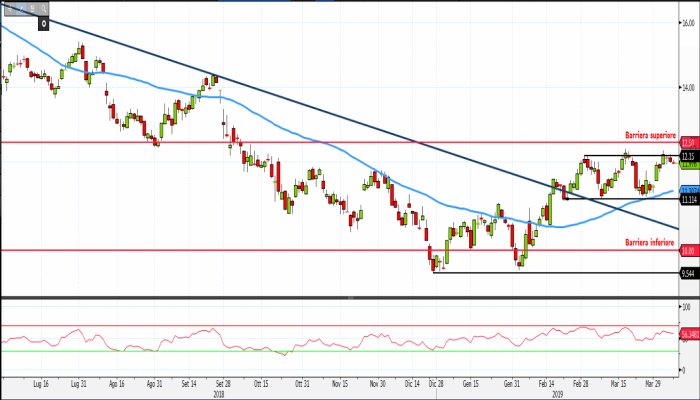The width and height of the screenshot is (700, 400).
Task: Select the red 10.00 price tag
Action: coord(688,251)
